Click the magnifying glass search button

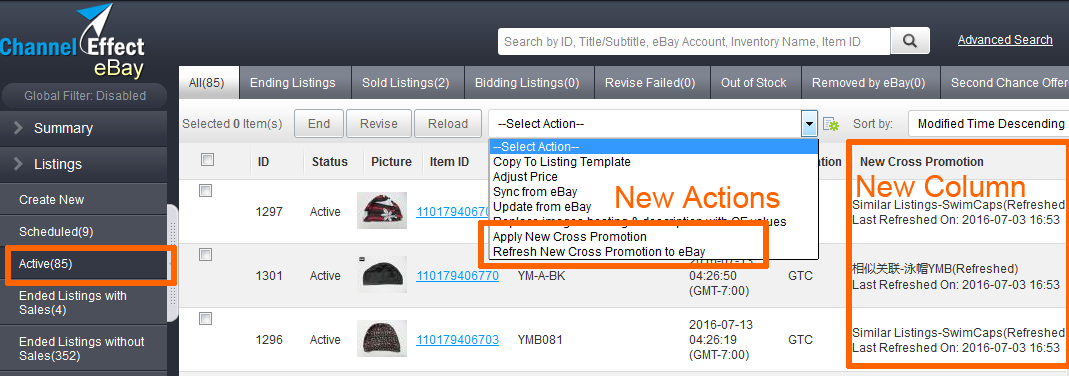coord(910,41)
